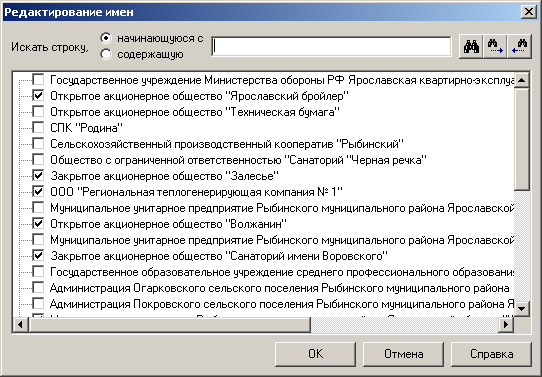Click the OK button
Viewport: 542px width, 377px height.
point(315,354)
